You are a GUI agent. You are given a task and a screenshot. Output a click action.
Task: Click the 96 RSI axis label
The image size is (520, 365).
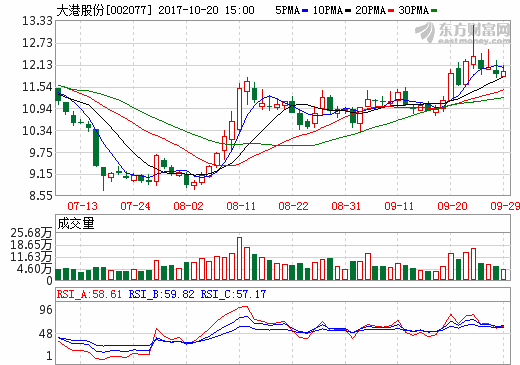46,310
